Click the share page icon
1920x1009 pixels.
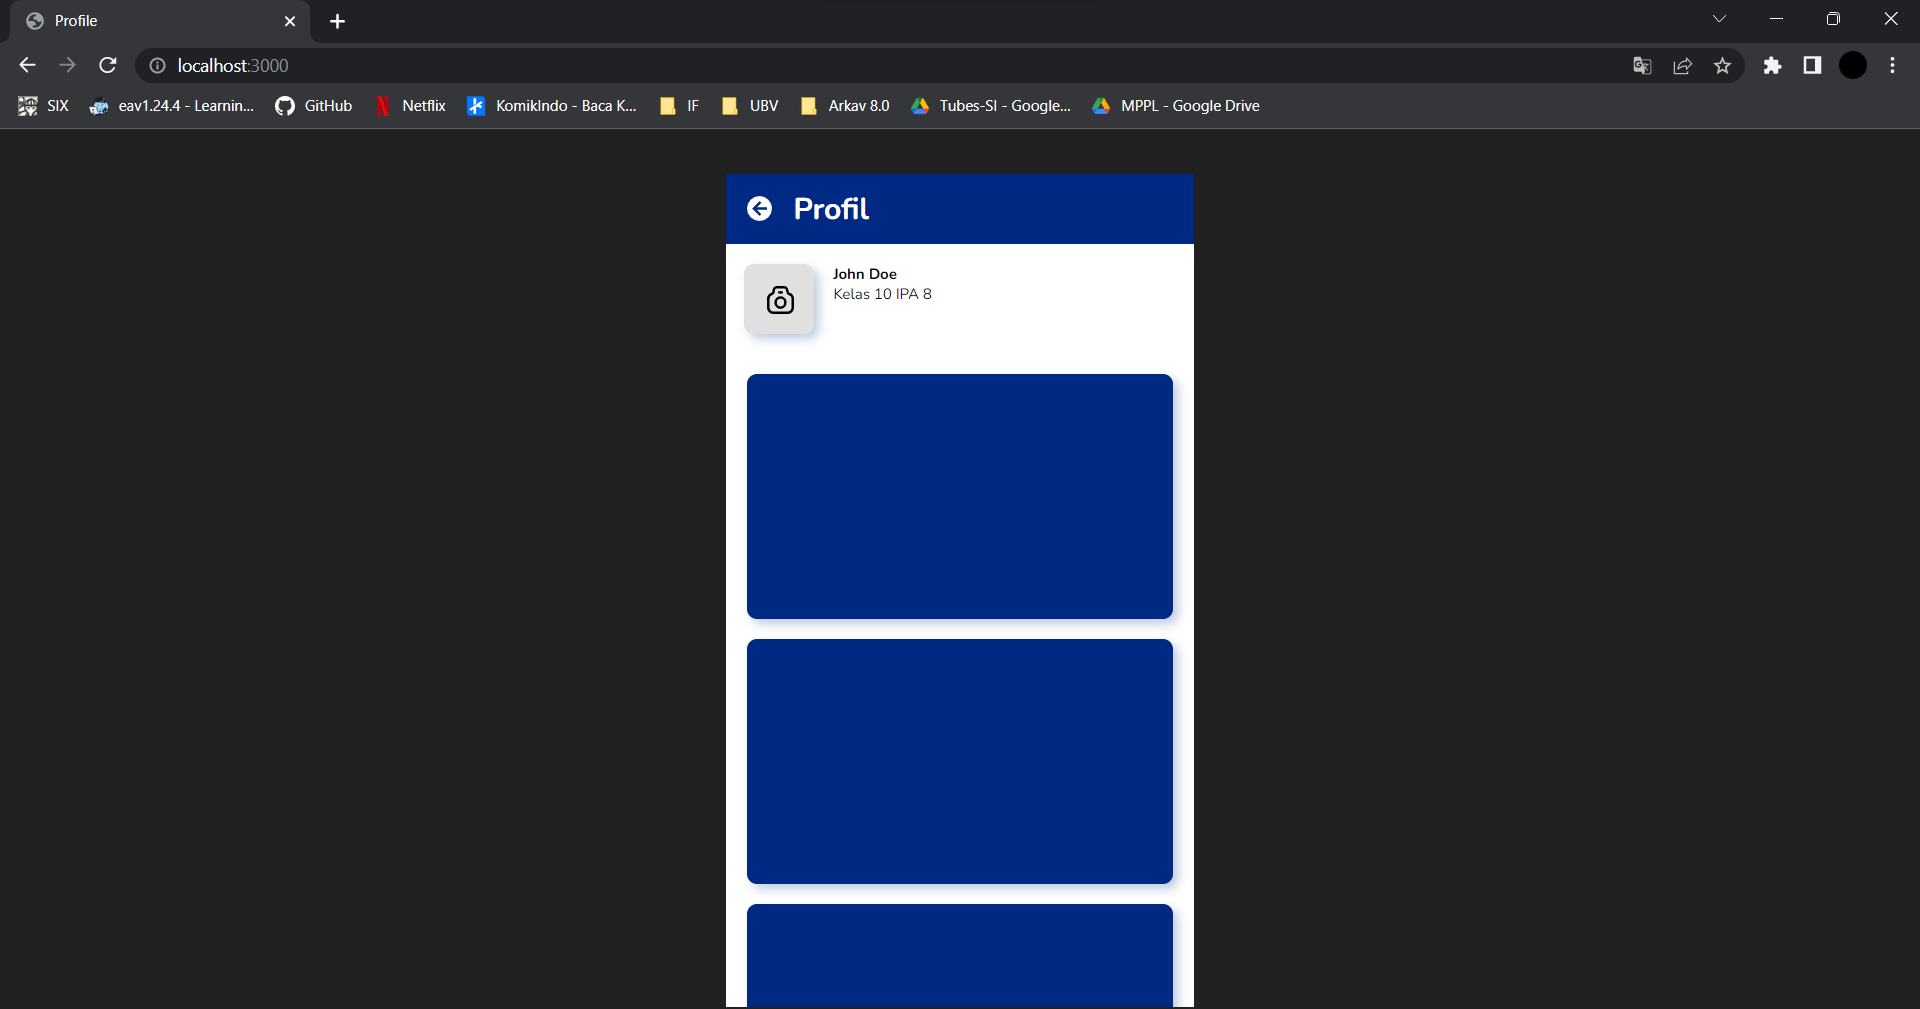pos(1682,66)
